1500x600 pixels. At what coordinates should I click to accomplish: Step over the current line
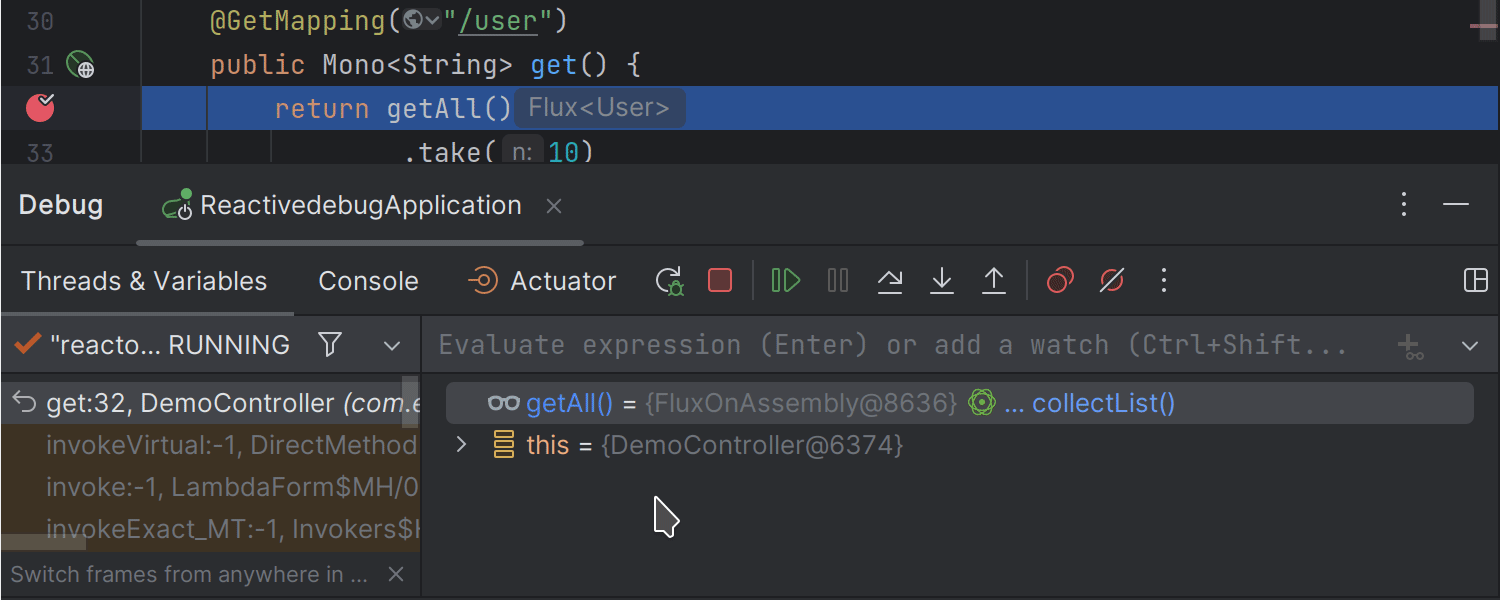click(x=890, y=281)
